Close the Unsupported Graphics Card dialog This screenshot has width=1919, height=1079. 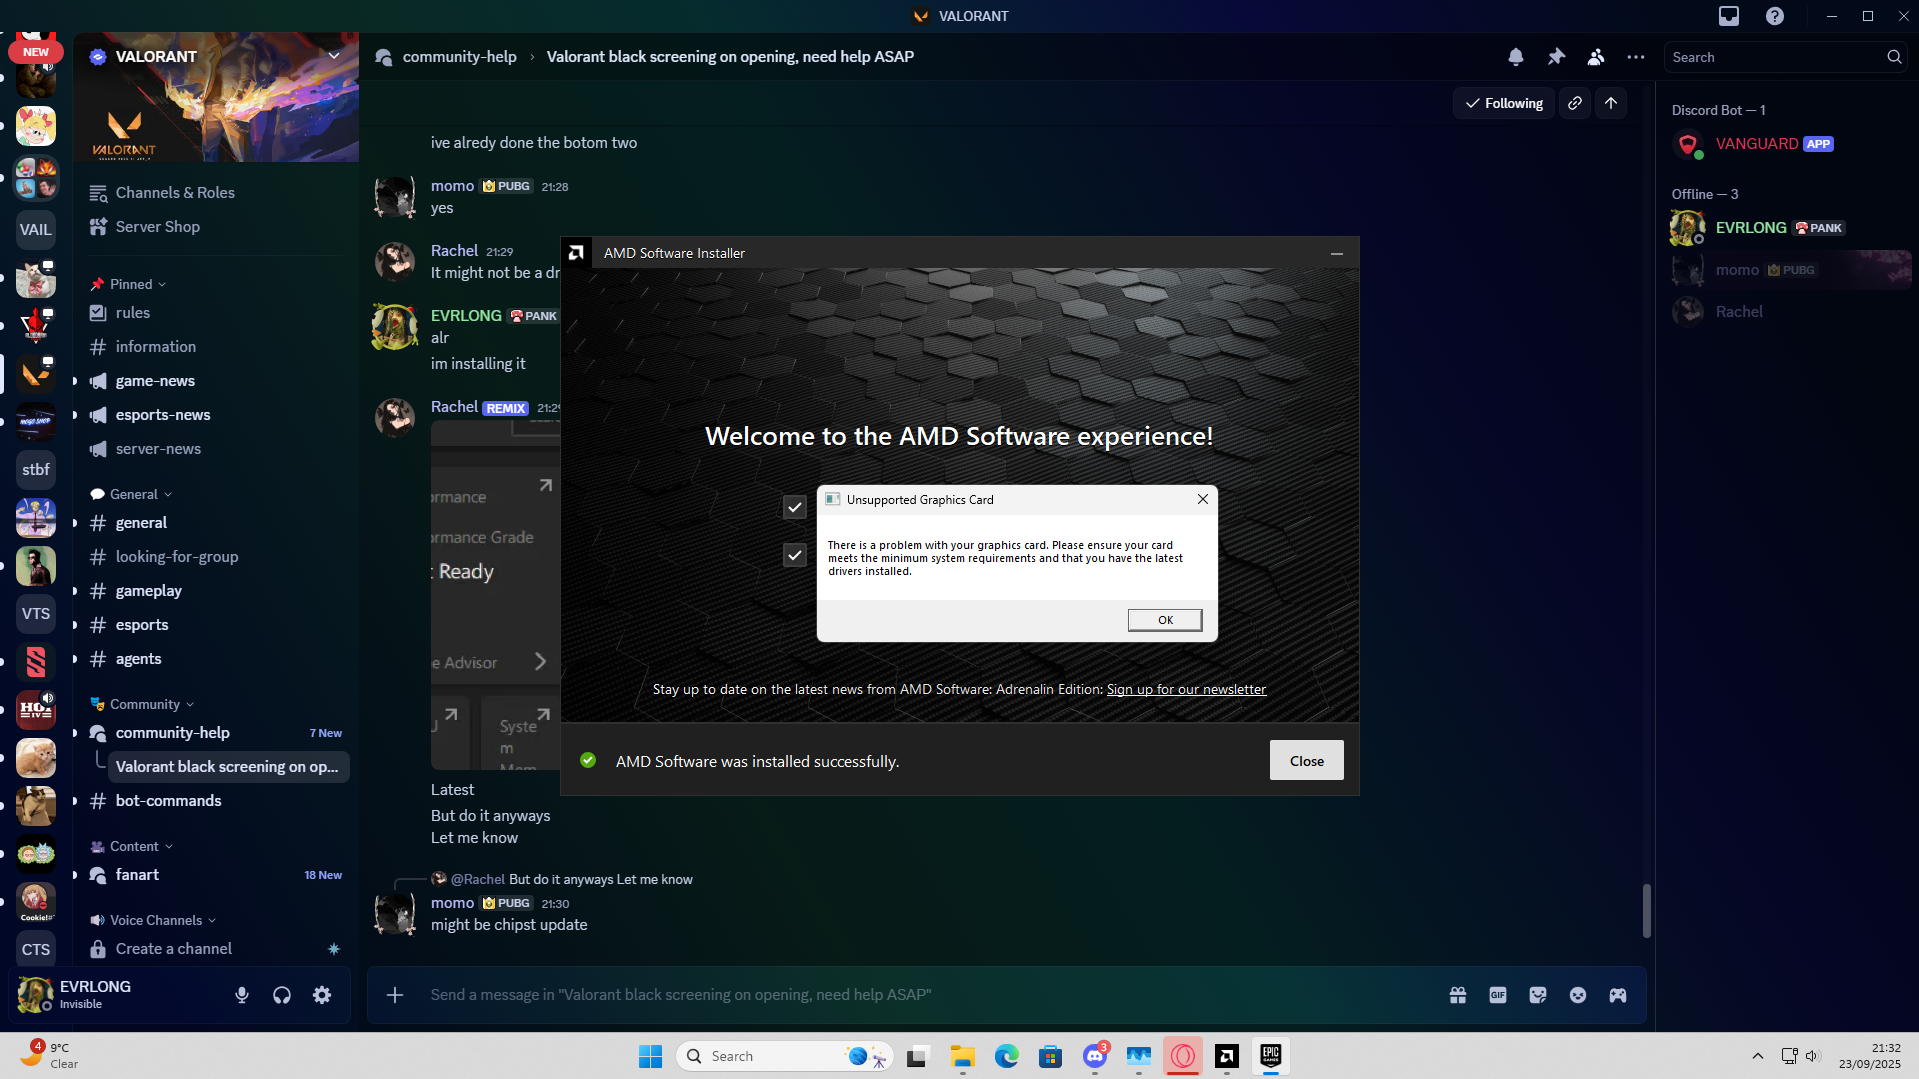(1203, 499)
